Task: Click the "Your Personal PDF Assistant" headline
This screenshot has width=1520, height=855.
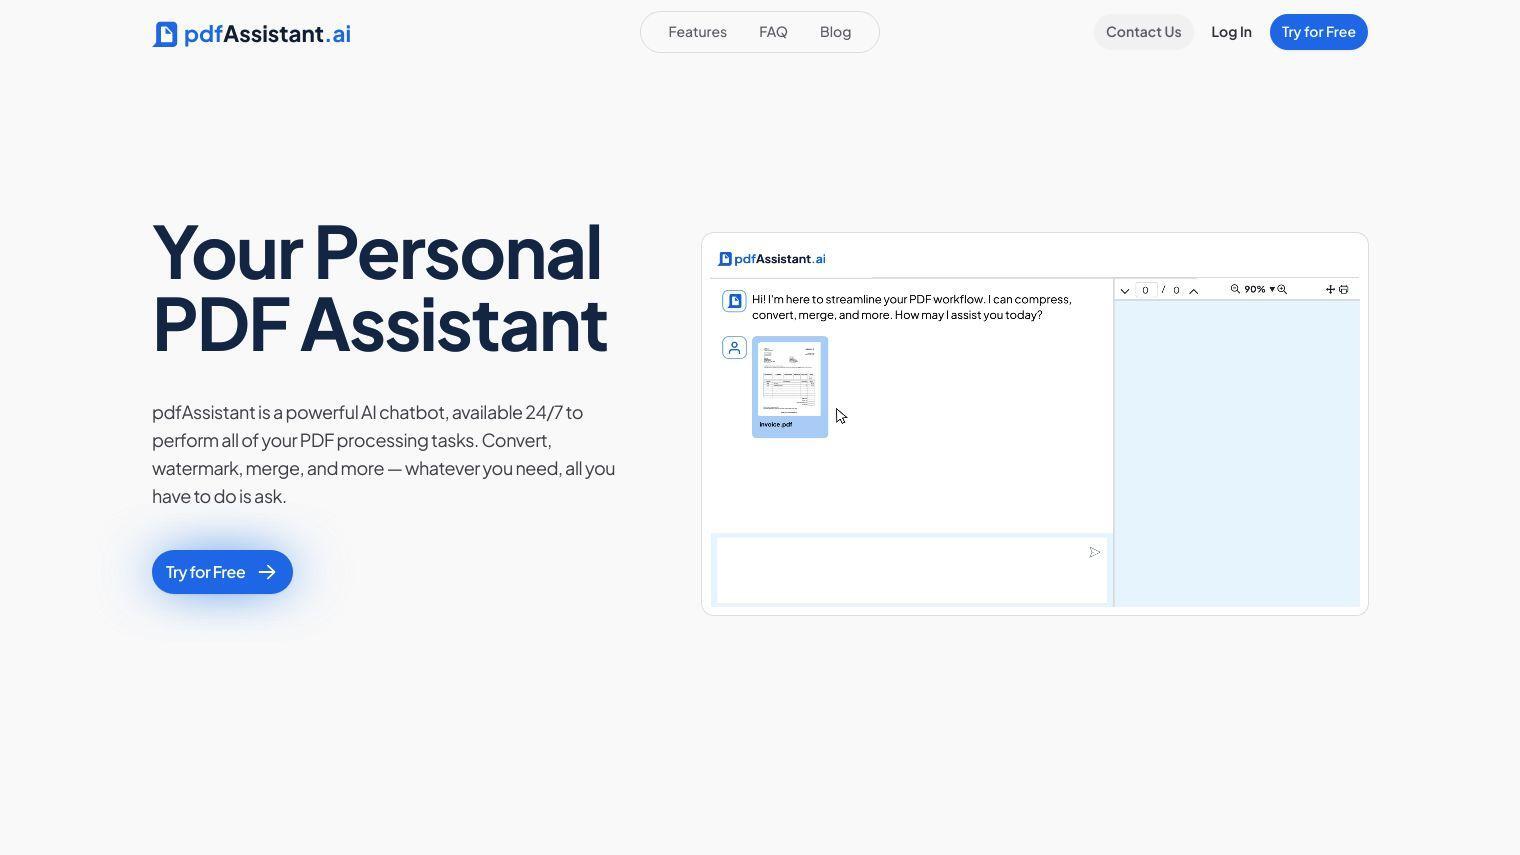Action: (380, 288)
